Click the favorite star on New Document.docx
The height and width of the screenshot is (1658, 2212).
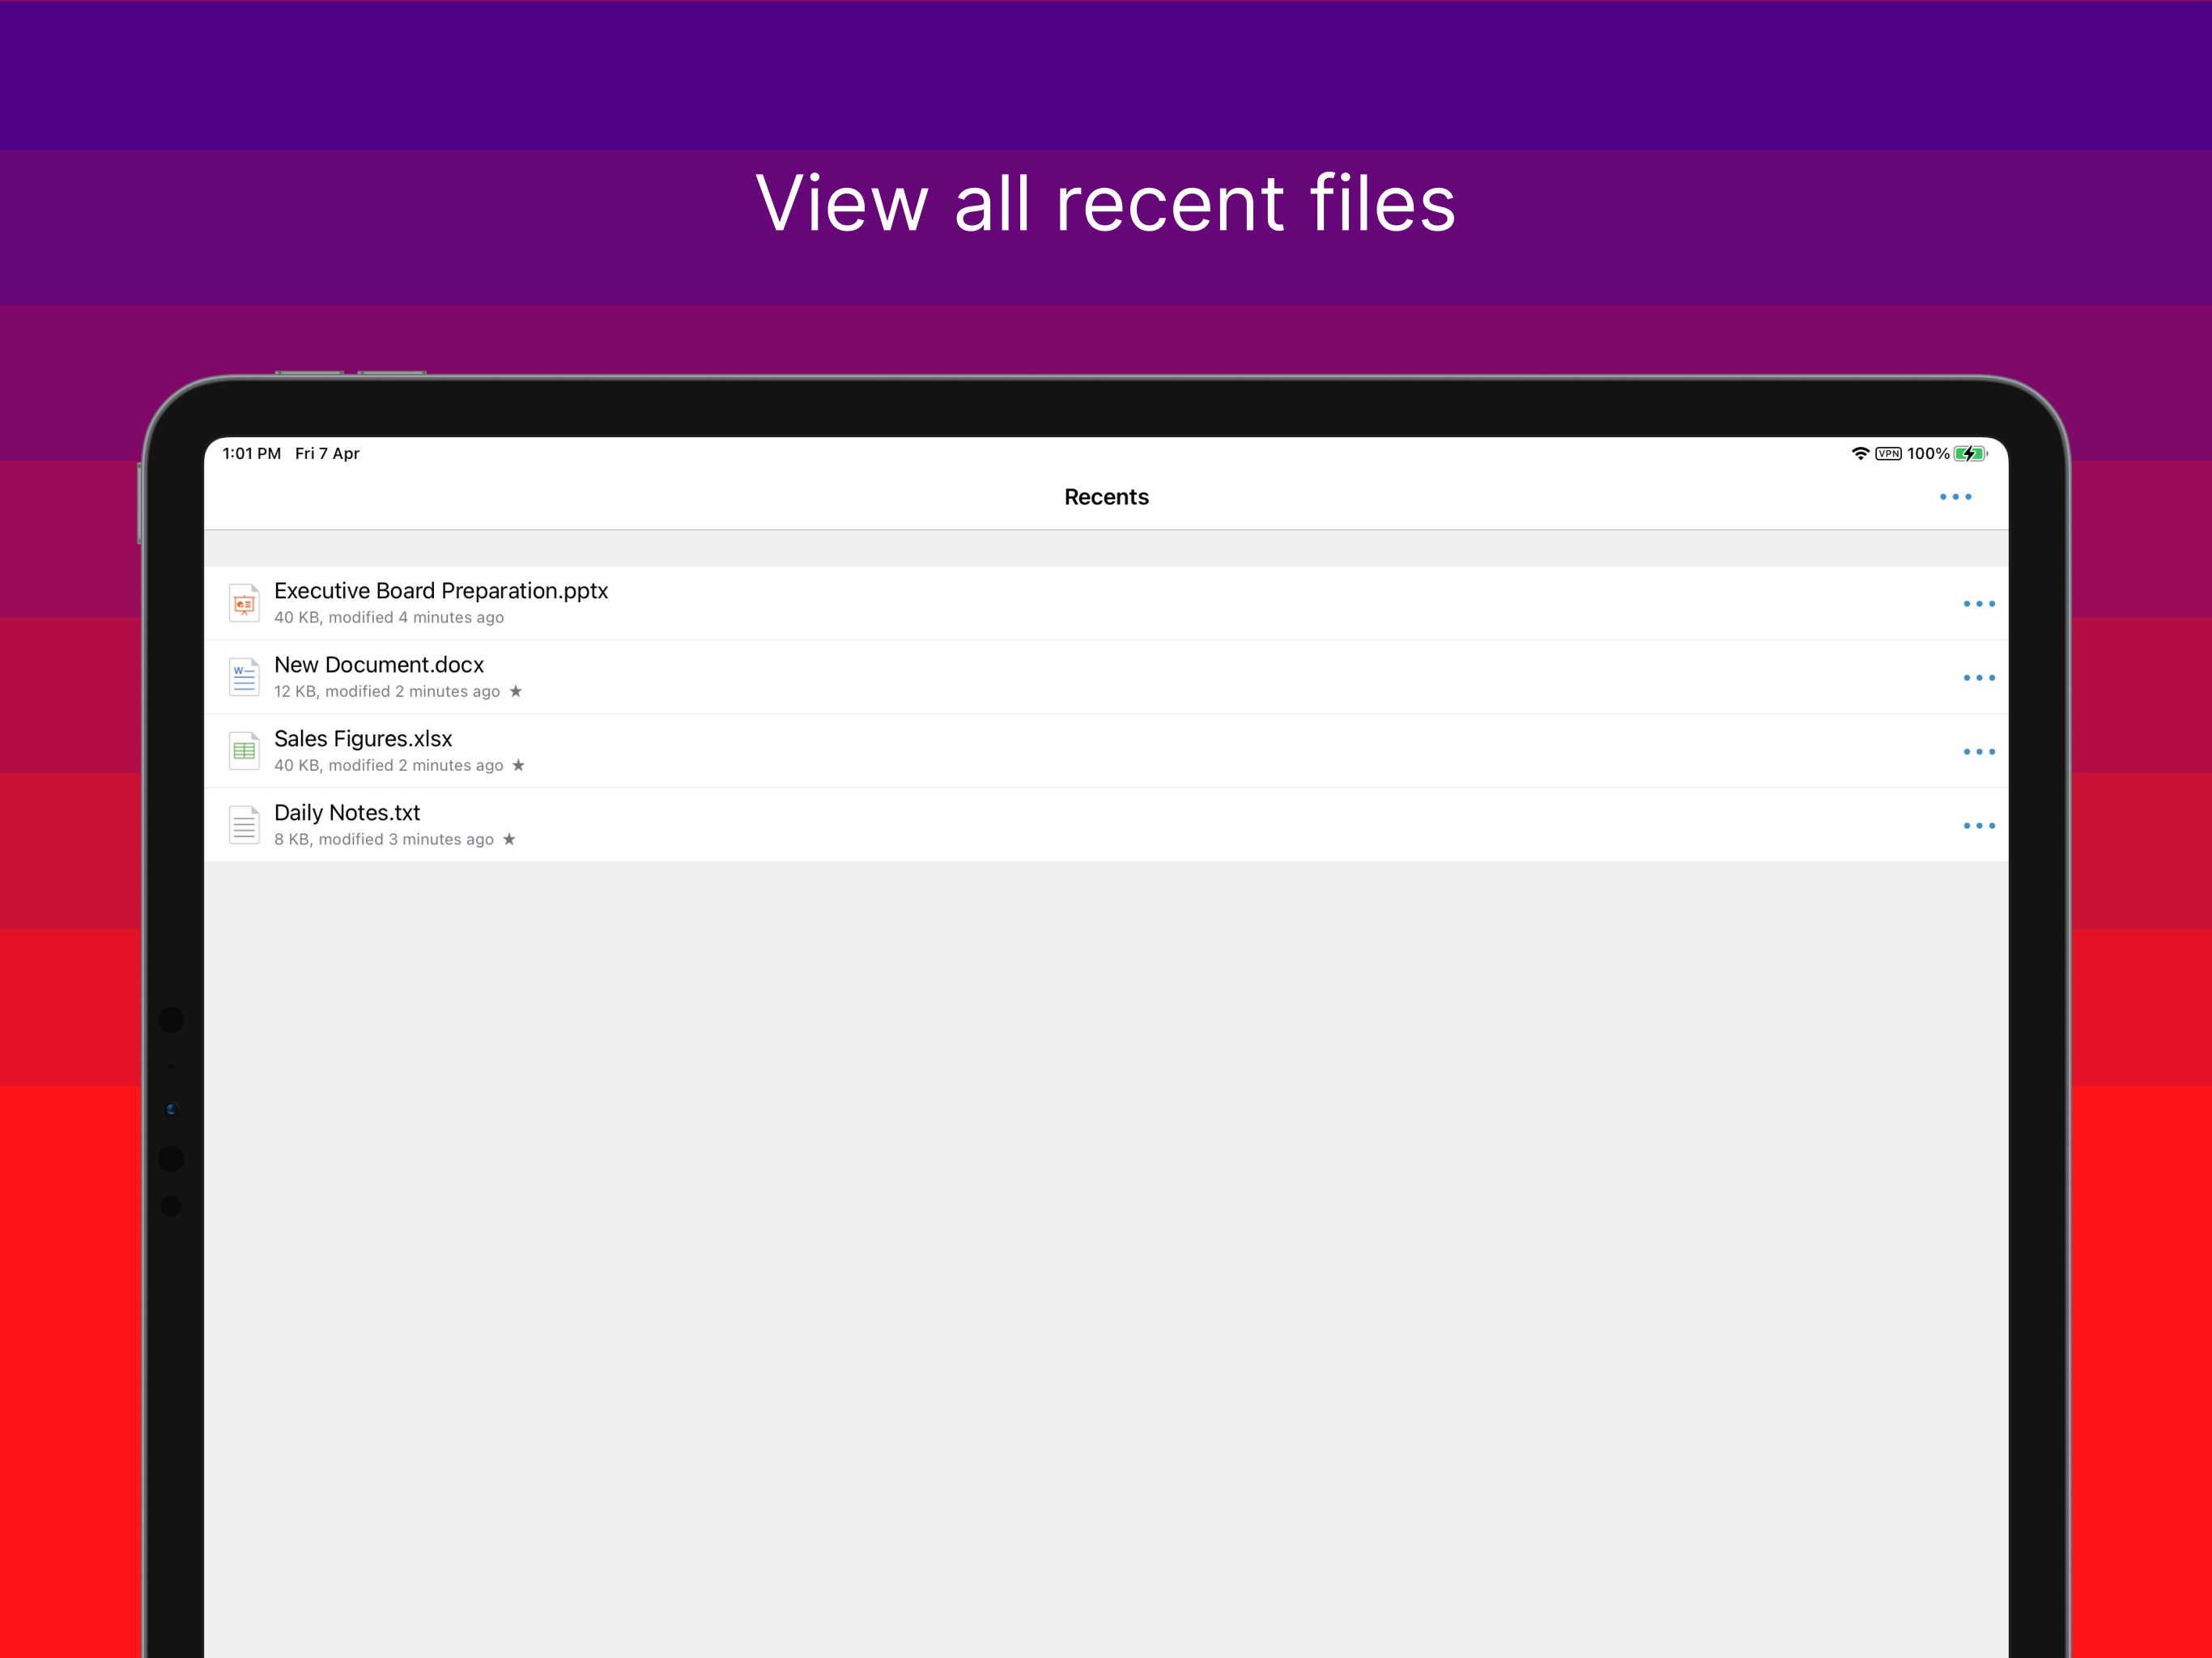click(516, 691)
